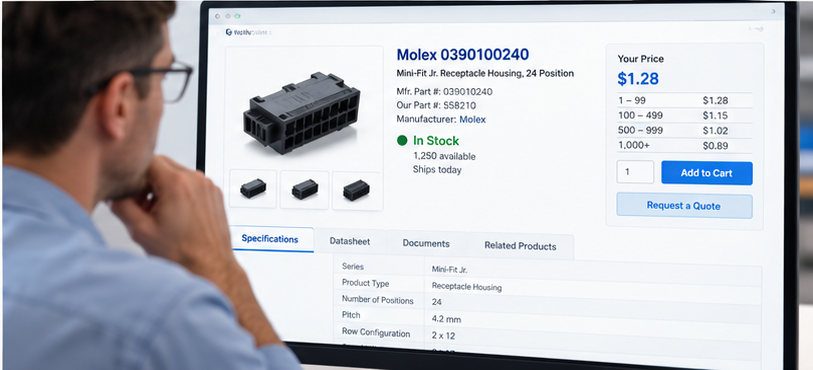
Task: Click the Row Configuration label
Action: point(376,332)
